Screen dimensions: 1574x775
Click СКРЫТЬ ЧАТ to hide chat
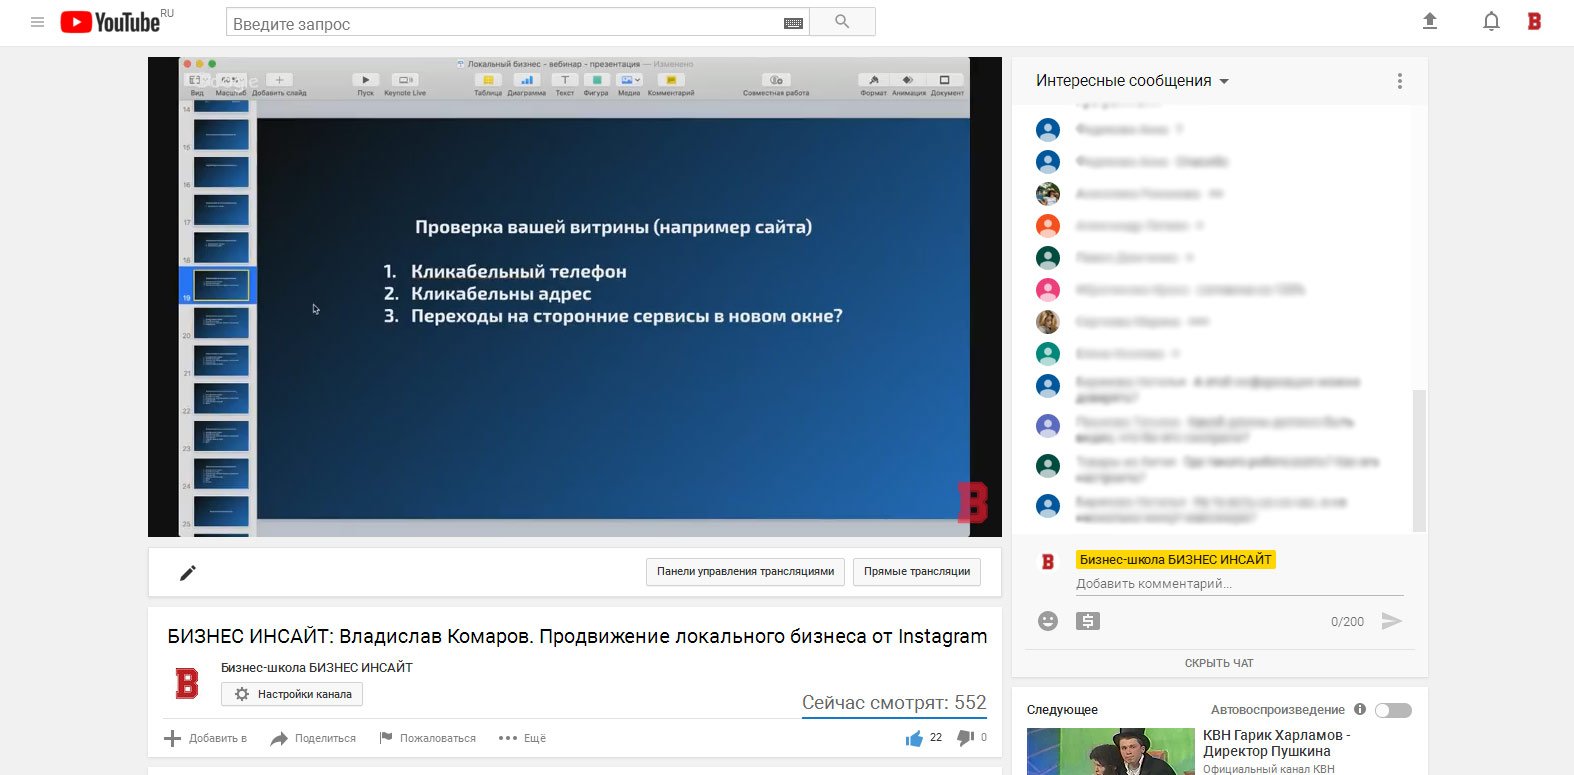point(1219,663)
